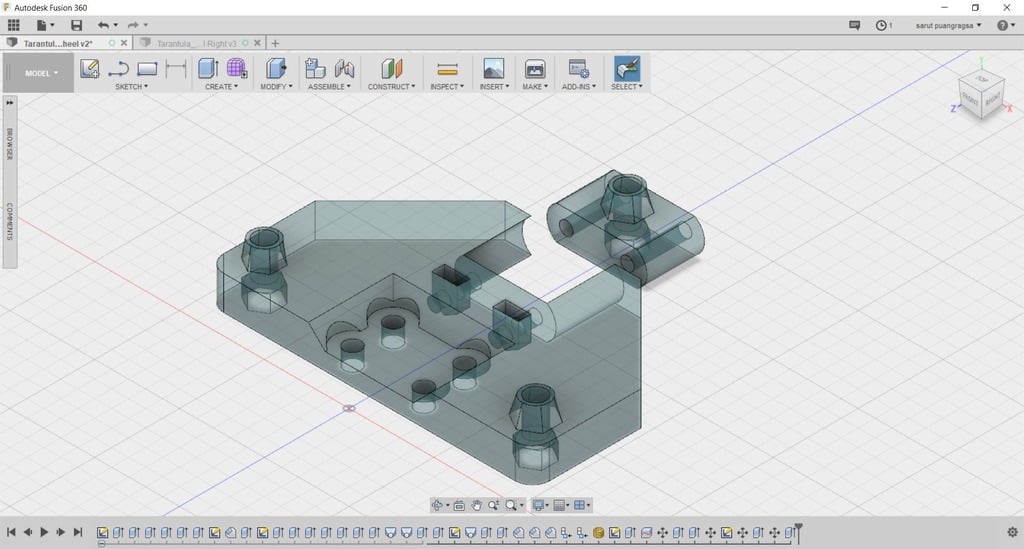
Task: Expand the MAKE menu dropdown
Action: coord(535,86)
